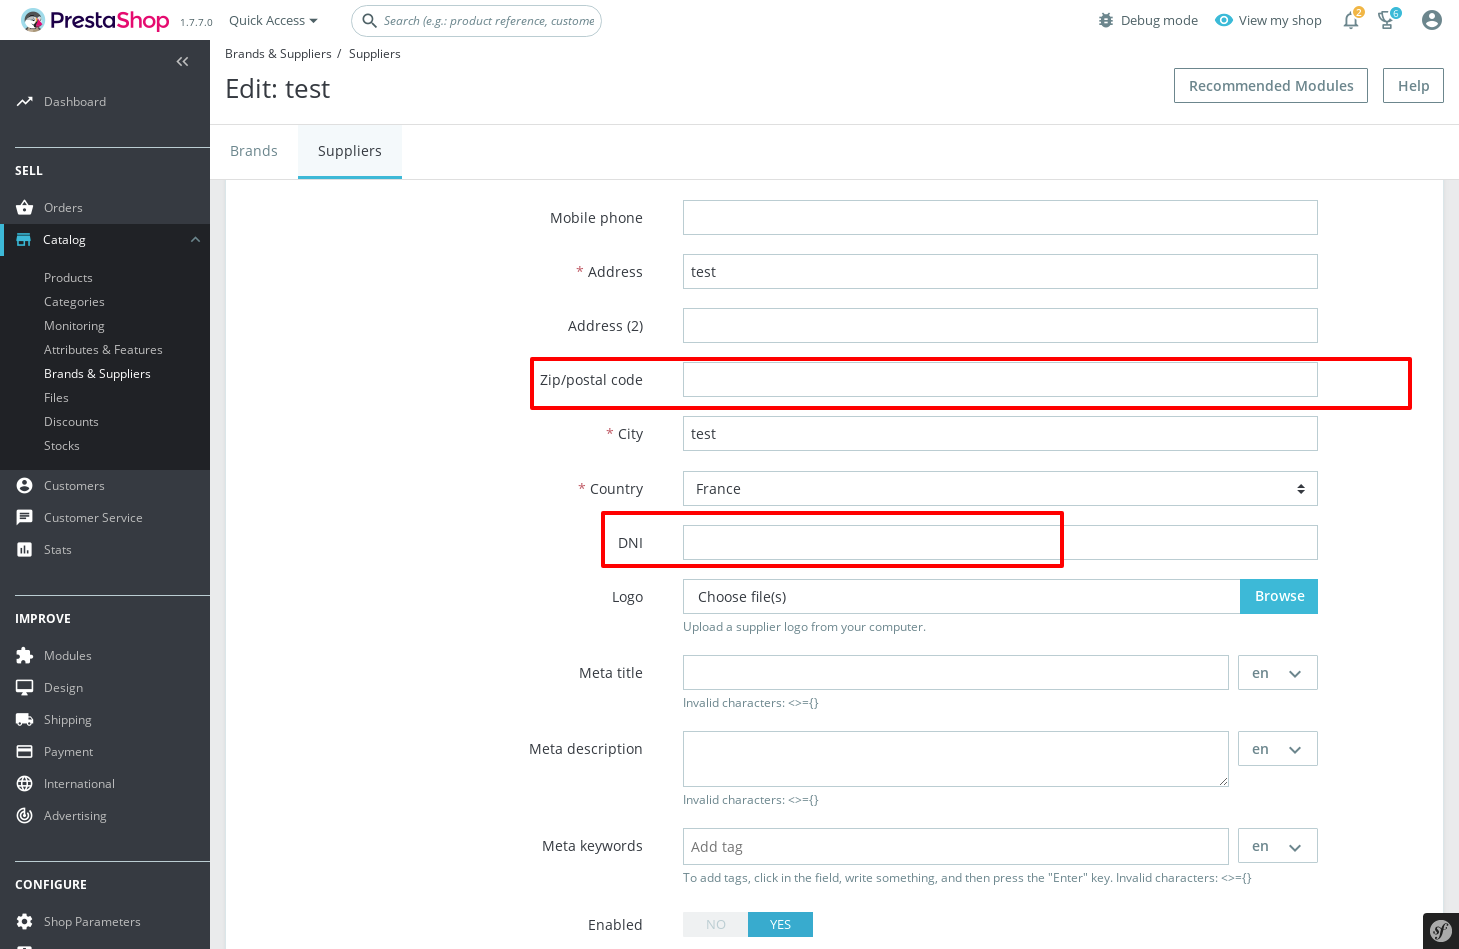Collapse the sidebar with double-chevron icon
1459x949 pixels.
tap(182, 62)
